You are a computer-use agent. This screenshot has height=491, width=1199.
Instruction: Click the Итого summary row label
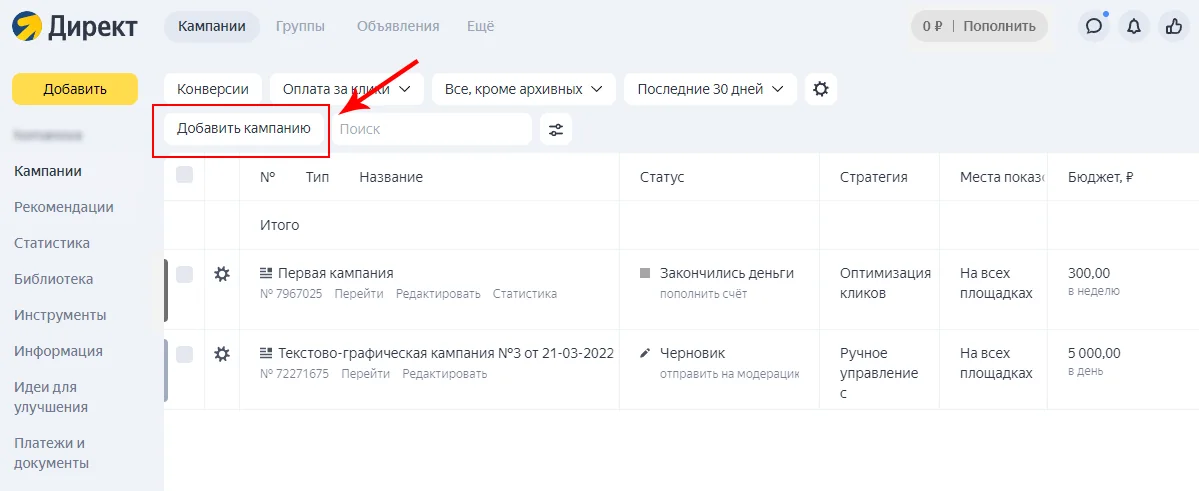(280, 225)
